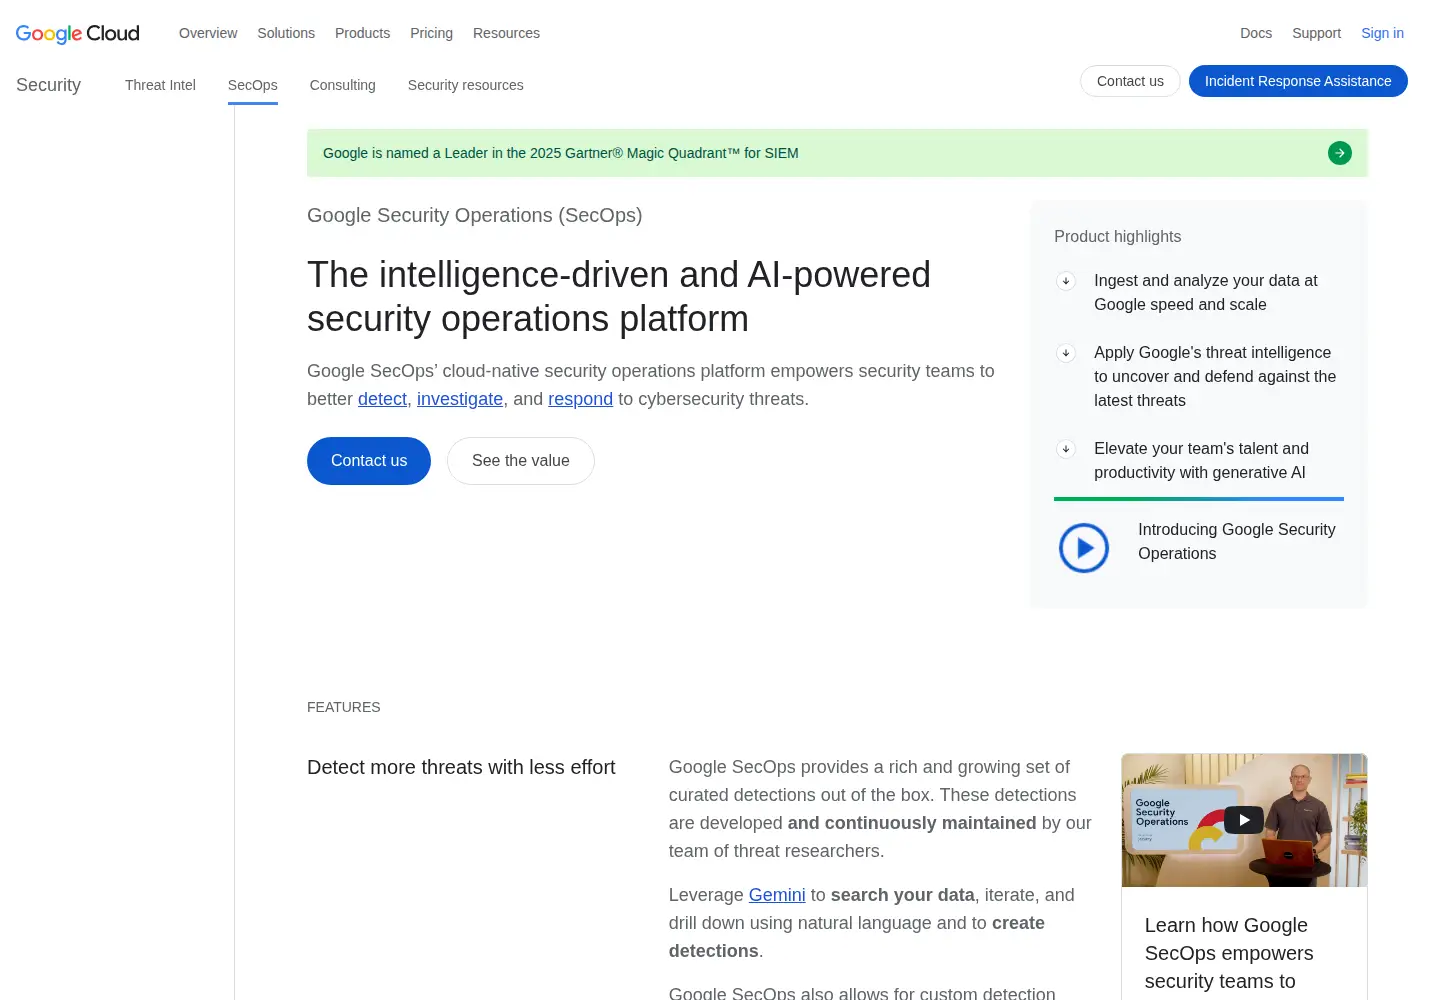Click the arrow icon beside 'Ingest and analyze your data'

coord(1066,281)
